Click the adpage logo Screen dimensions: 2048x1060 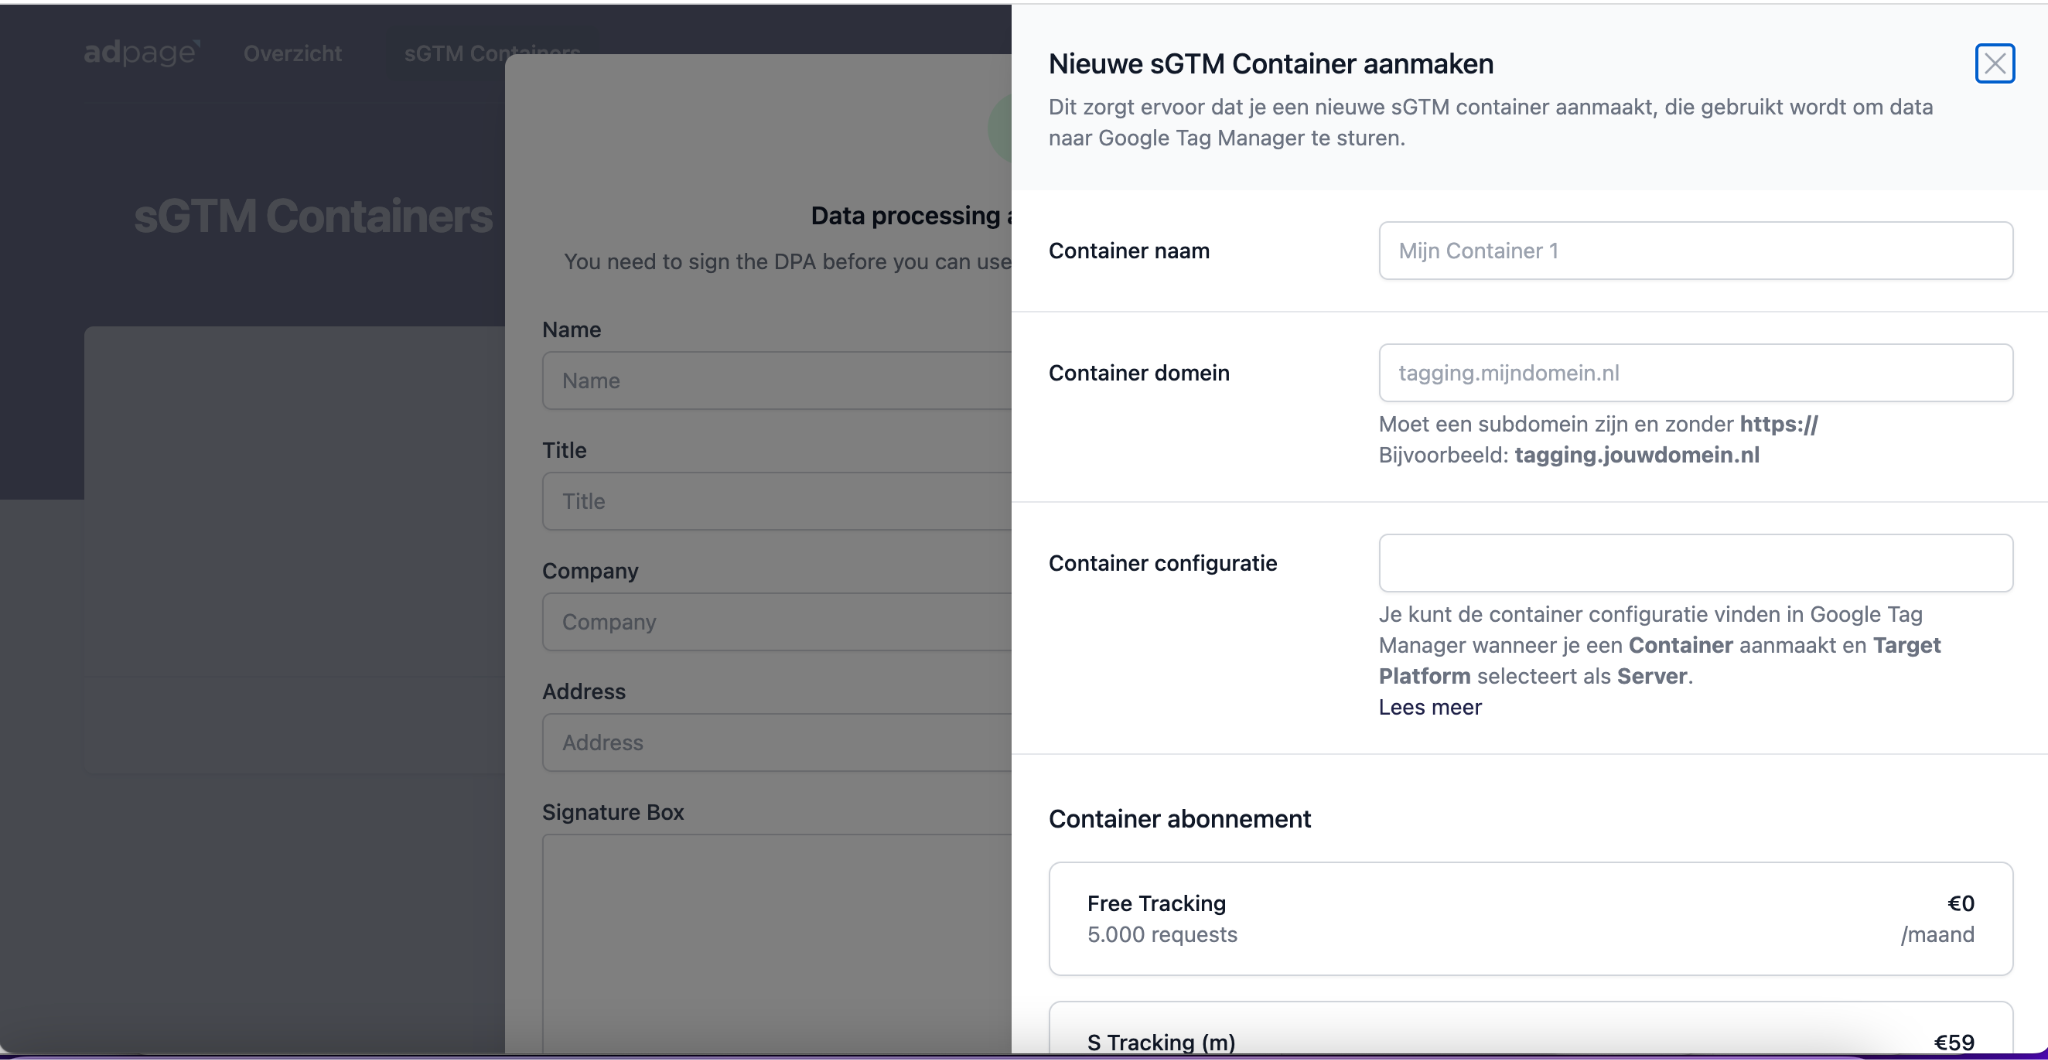pyautogui.click(x=142, y=53)
